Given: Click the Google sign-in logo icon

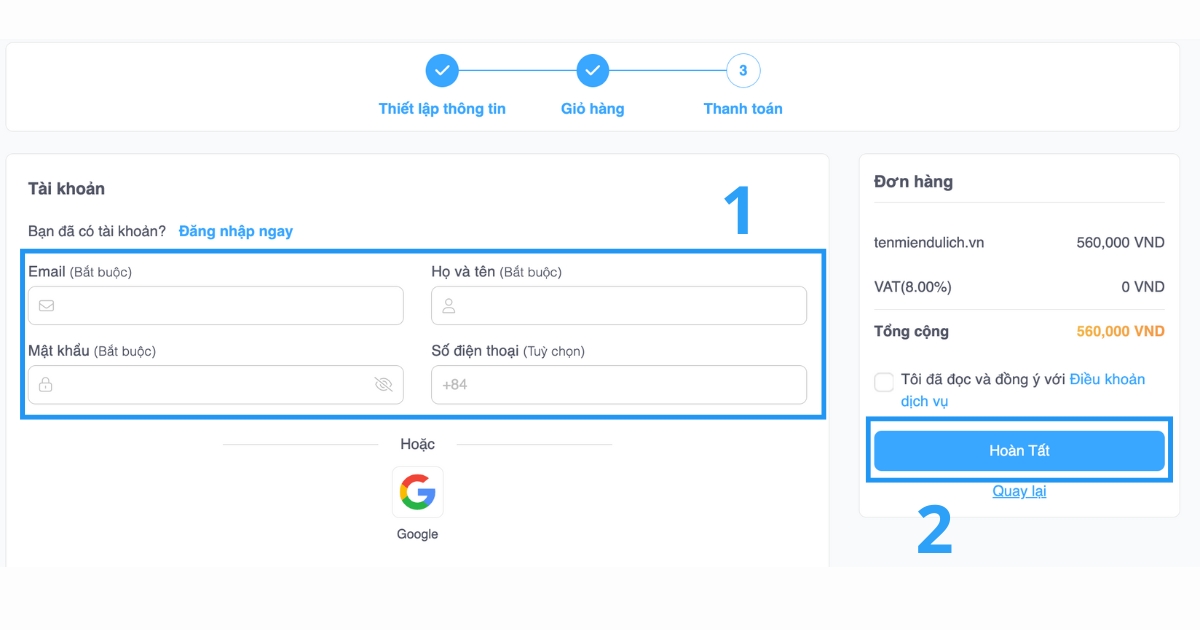Looking at the screenshot, I should point(417,492).
